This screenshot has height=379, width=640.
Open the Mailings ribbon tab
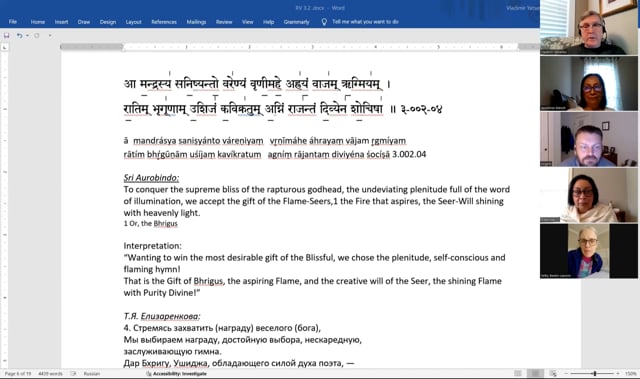click(196, 22)
